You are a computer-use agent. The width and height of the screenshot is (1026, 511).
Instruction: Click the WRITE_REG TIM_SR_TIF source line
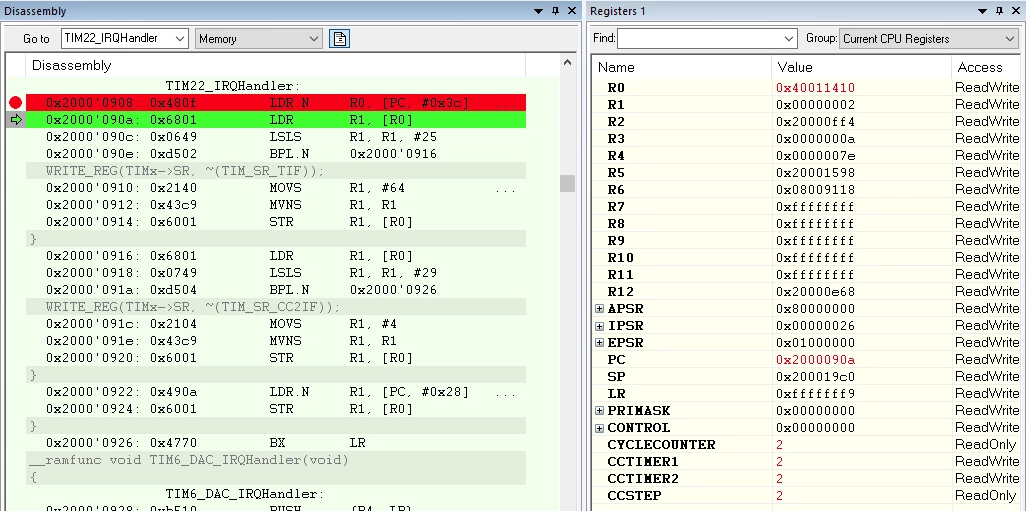pos(276,171)
